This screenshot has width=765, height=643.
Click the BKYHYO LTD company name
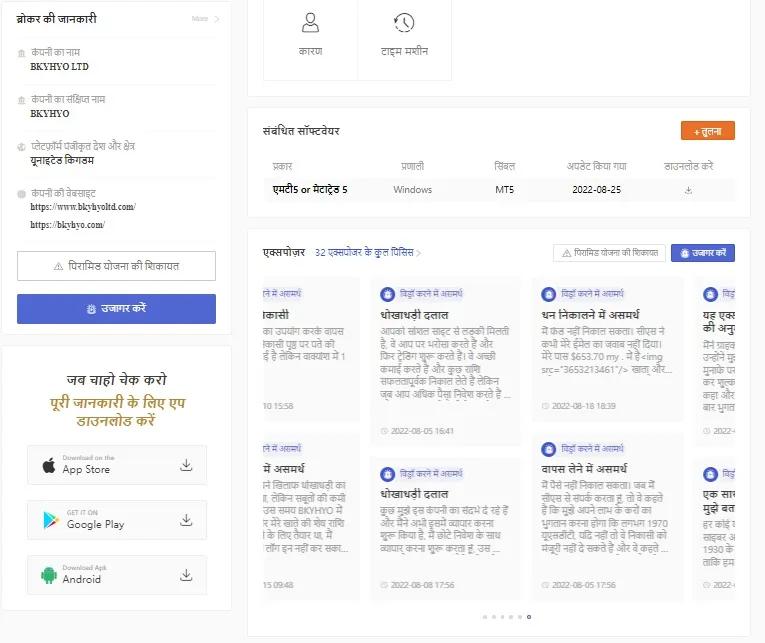[60, 67]
